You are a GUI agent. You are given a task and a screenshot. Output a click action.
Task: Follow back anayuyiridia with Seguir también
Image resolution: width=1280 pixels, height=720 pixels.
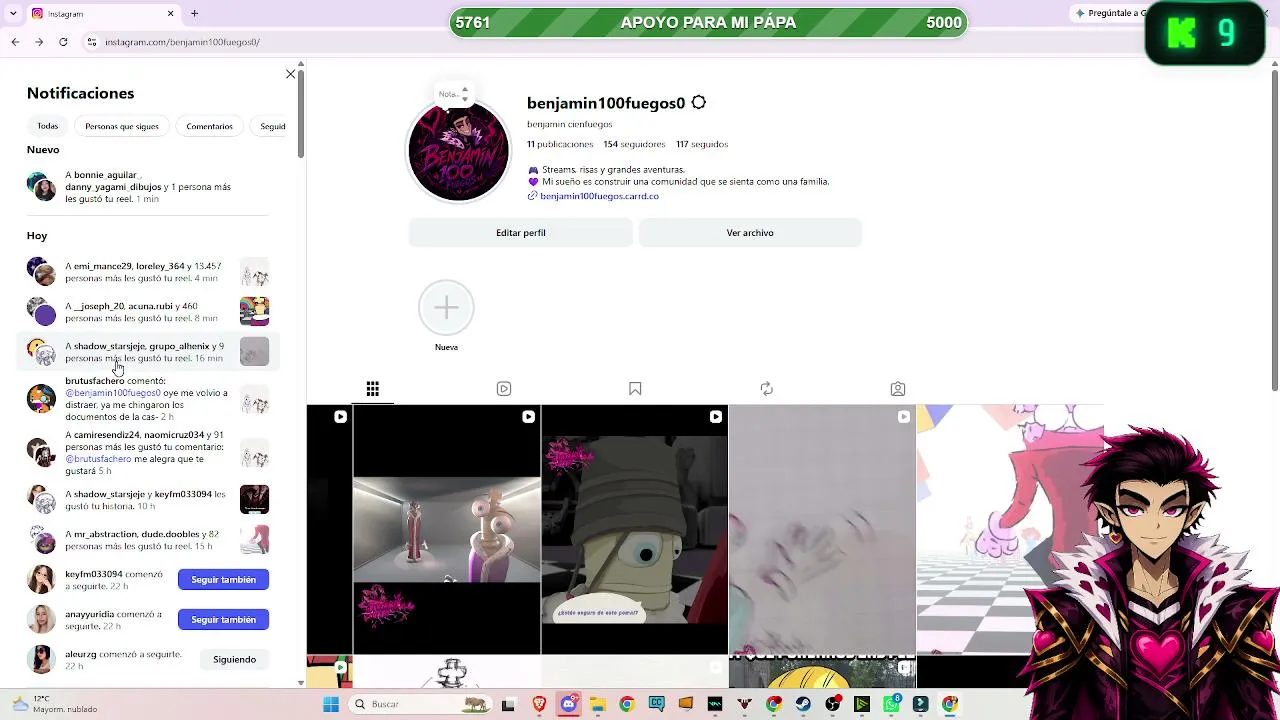tap(223, 620)
